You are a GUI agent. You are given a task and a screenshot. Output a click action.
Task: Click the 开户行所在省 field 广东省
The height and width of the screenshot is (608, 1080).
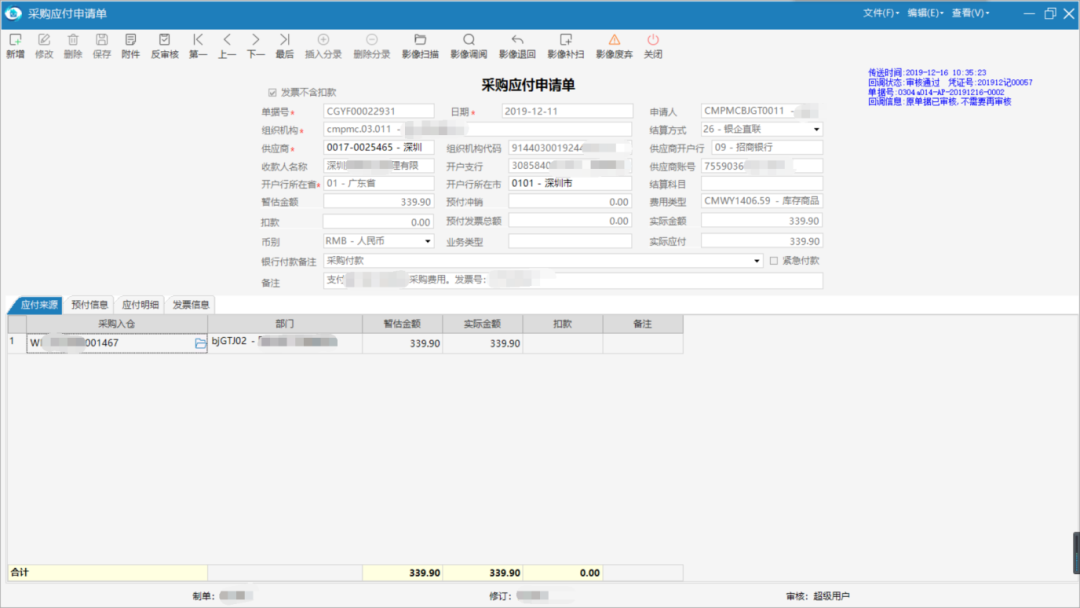(x=379, y=183)
